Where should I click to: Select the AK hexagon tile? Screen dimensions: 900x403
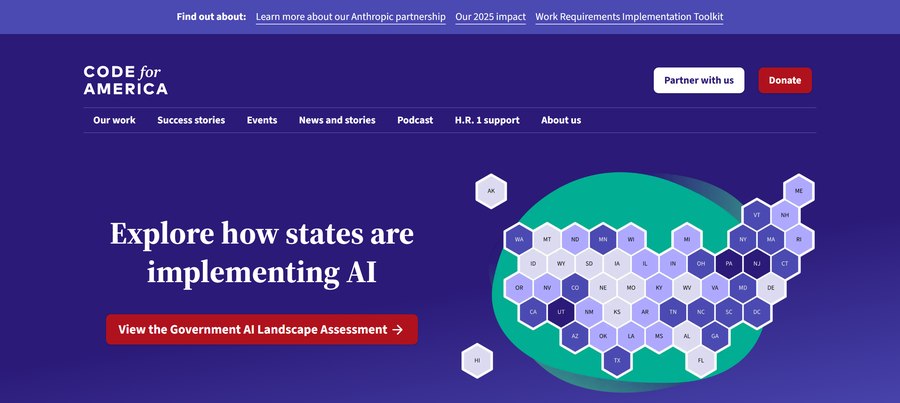pos(491,191)
